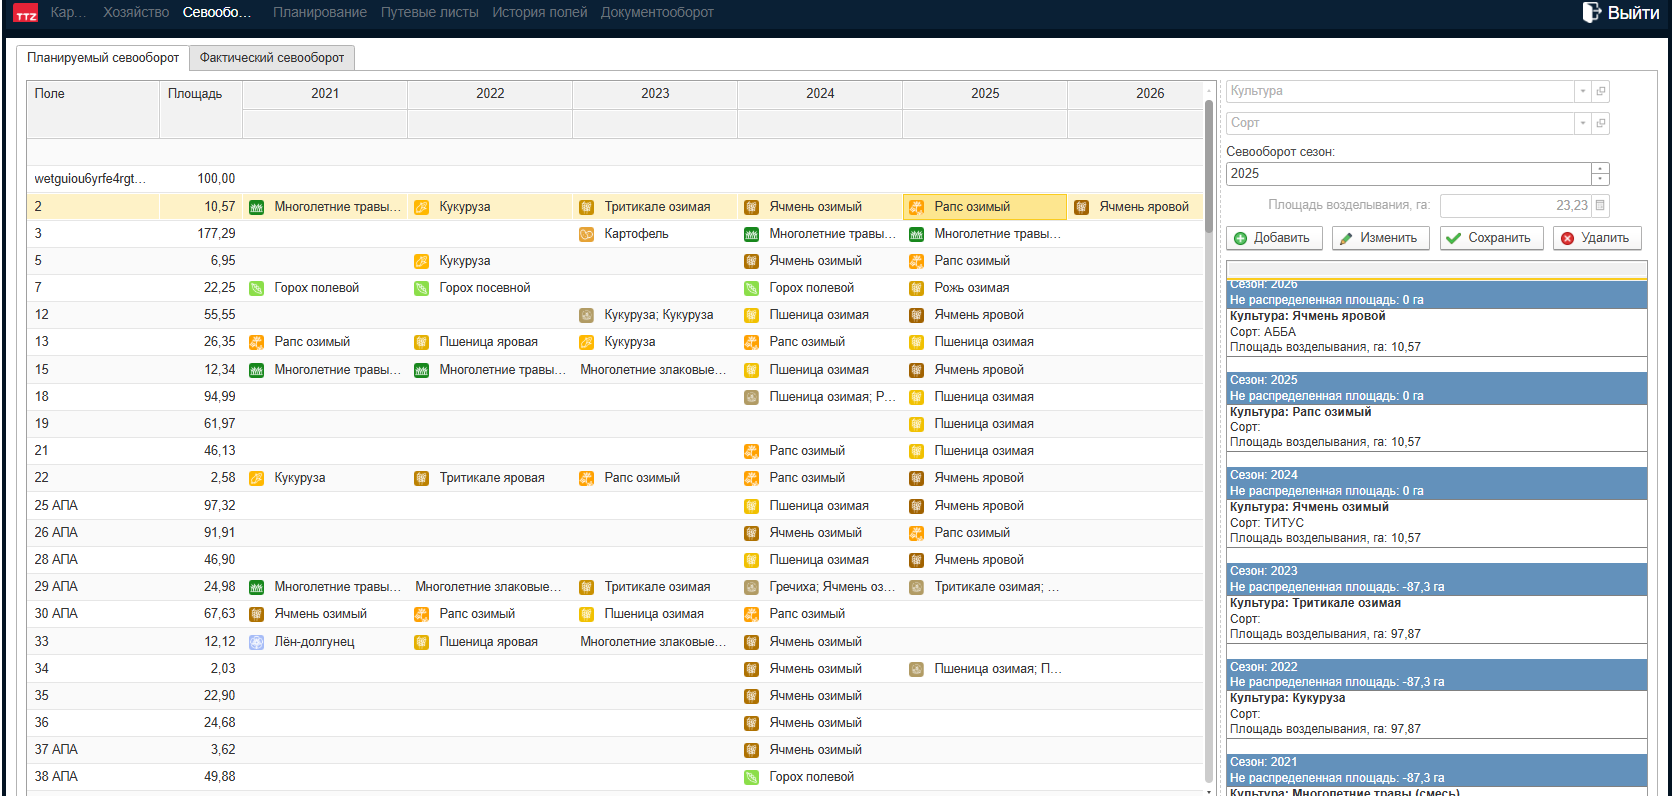The width and height of the screenshot is (1672, 796).
Task: Expand the Культура dropdown list
Action: pyautogui.click(x=1582, y=91)
